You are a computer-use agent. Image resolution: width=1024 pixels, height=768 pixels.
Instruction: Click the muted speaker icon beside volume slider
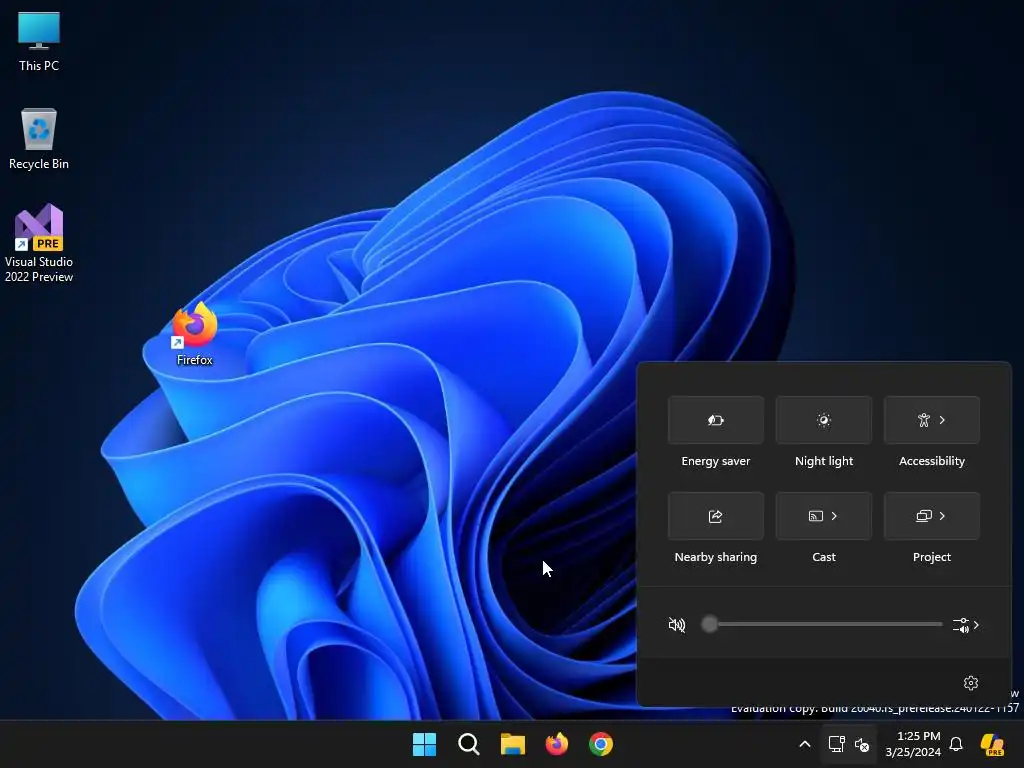pyautogui.click(x=677, y=625)
